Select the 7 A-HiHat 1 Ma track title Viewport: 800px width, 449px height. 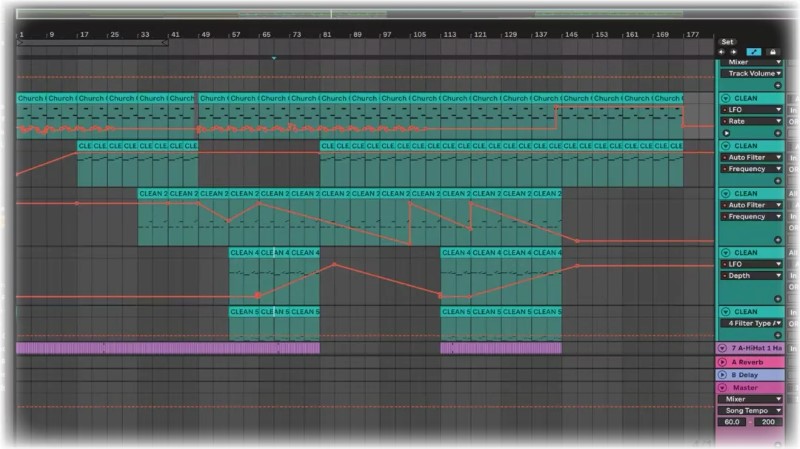point(757,348)
